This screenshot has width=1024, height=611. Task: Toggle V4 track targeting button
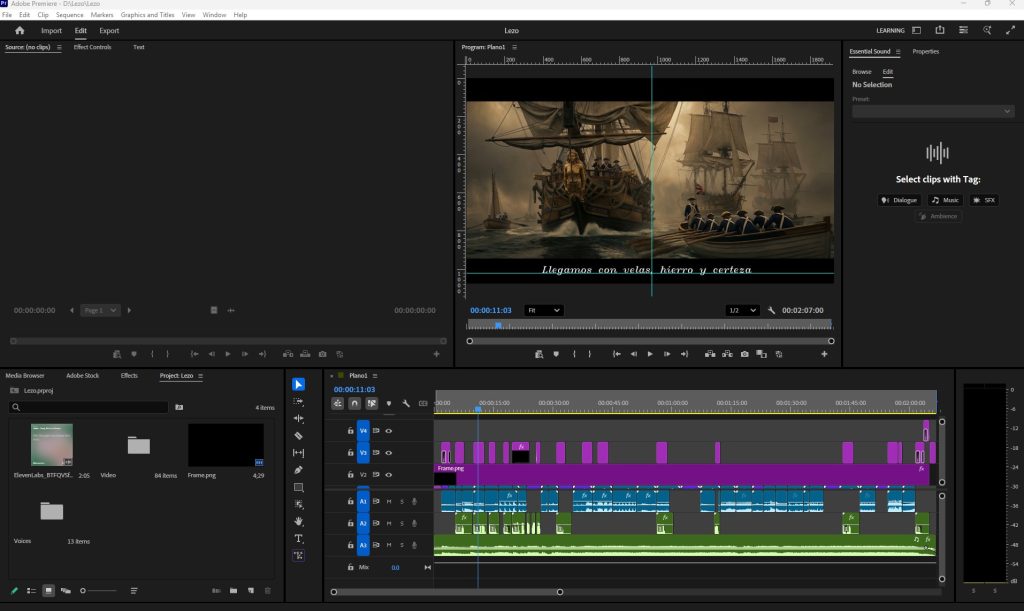363,431
